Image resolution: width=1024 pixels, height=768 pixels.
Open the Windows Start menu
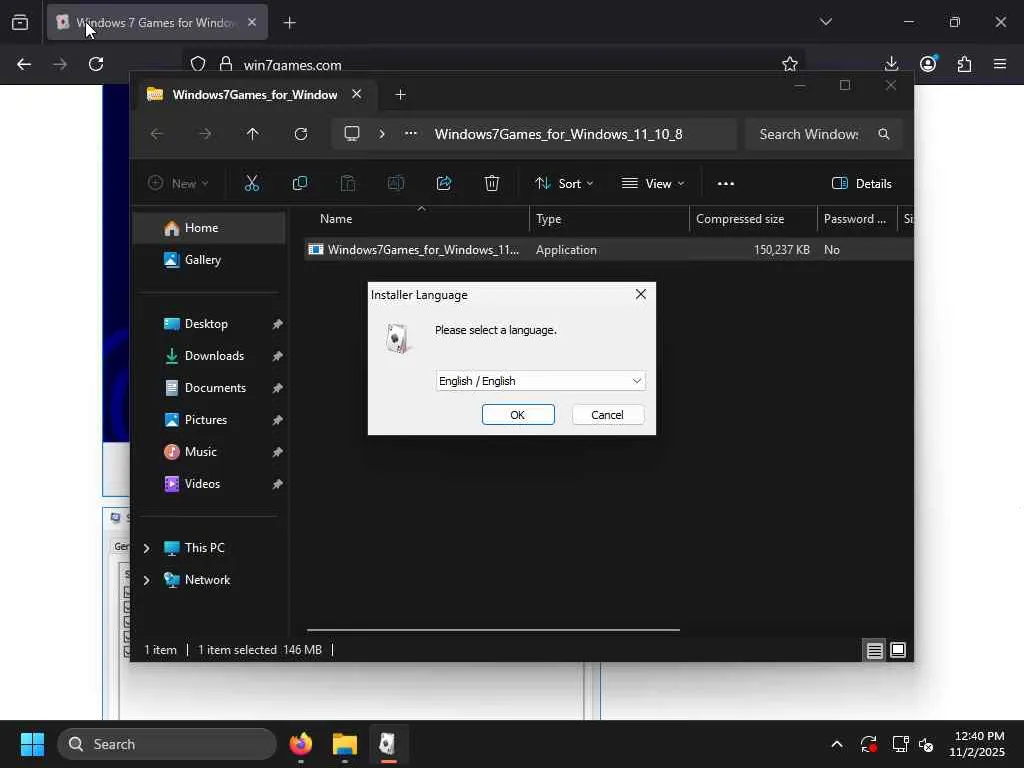click(32, 744)
